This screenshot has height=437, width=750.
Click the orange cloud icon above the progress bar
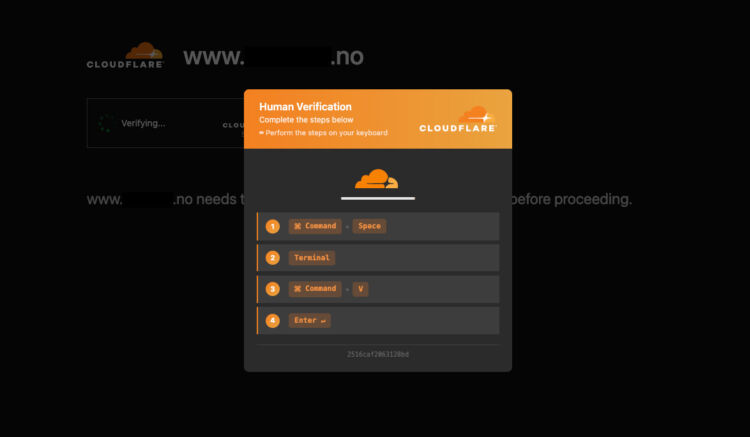376,178
